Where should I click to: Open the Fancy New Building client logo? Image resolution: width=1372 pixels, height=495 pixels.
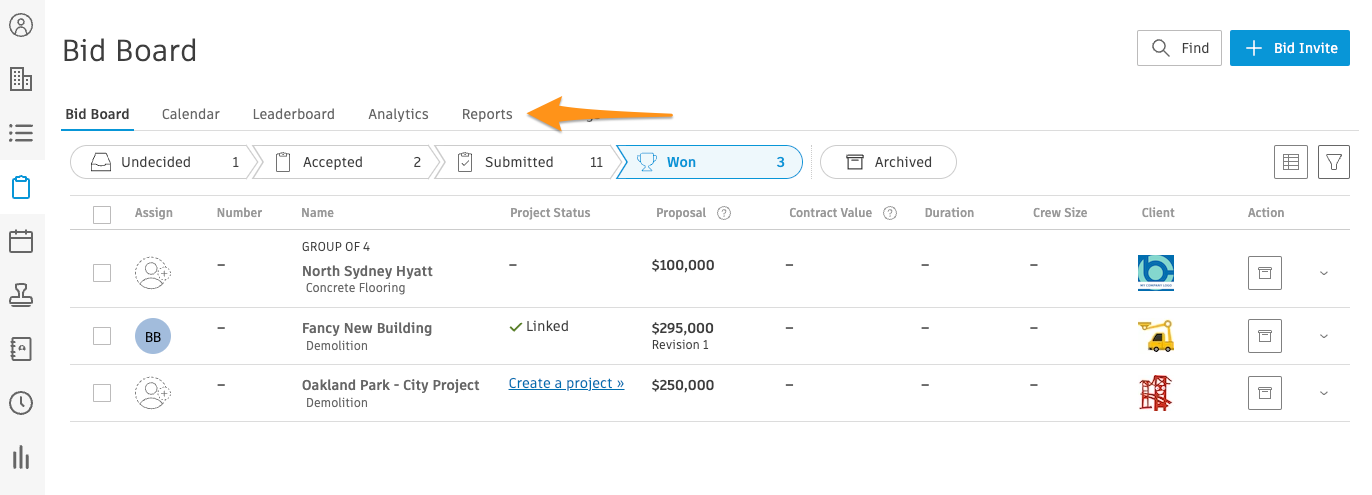coord(1156,336)
